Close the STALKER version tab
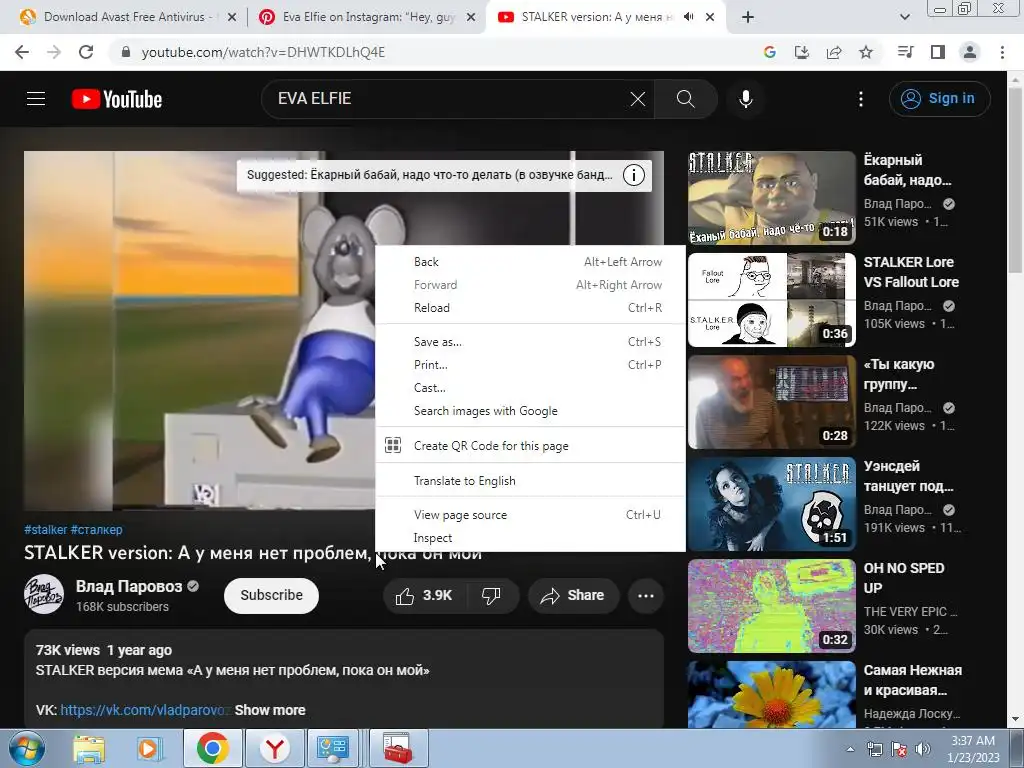The width and height of the screenshot is (1024, 768). point(710,18)
